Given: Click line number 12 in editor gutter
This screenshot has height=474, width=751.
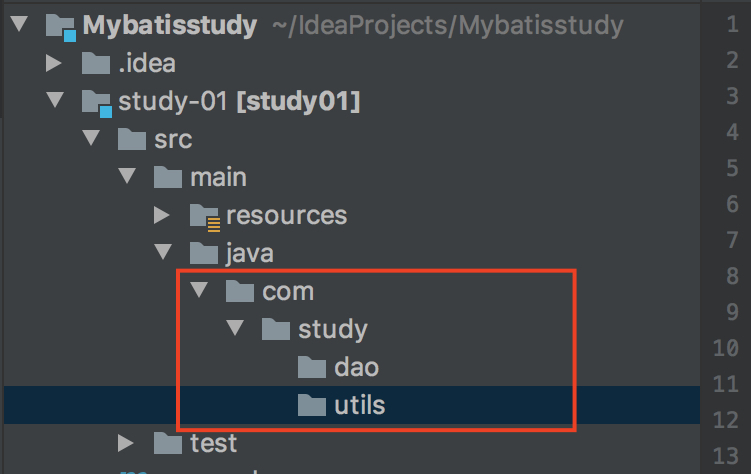Looking at the screenshot, I should 726,421.
